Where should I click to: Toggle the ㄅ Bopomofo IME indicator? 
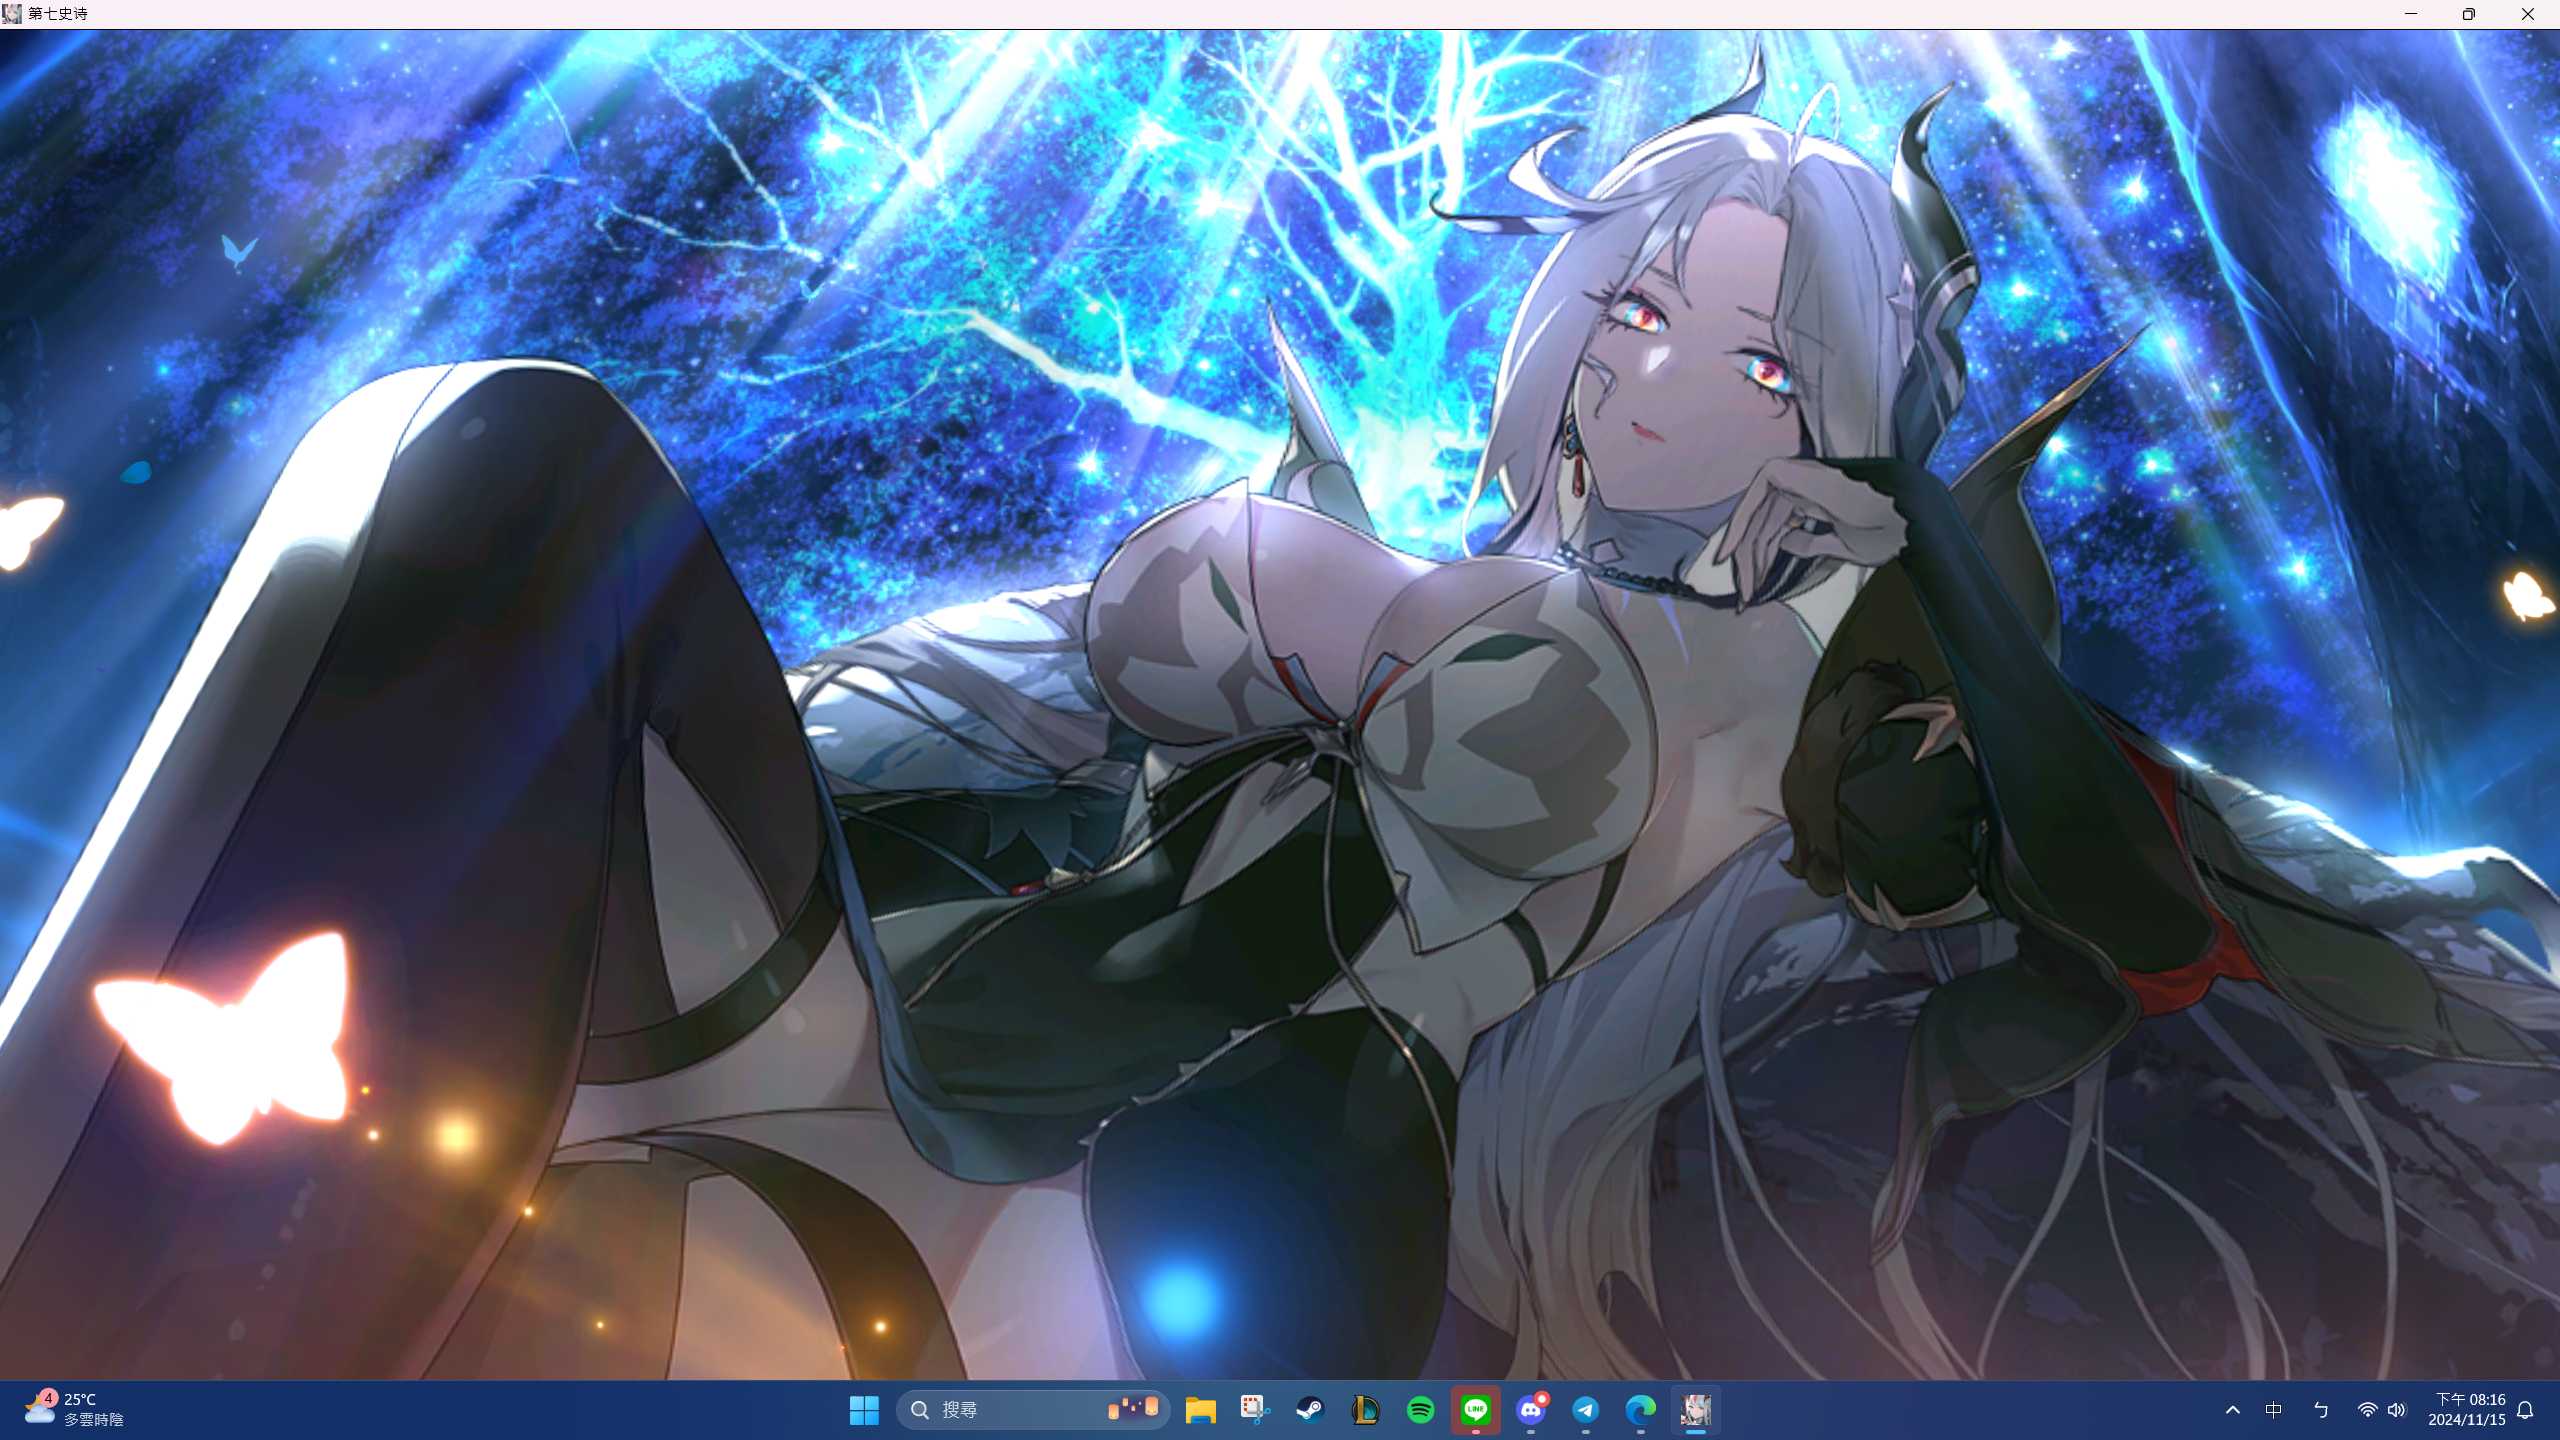(x=2321, y=1410)
